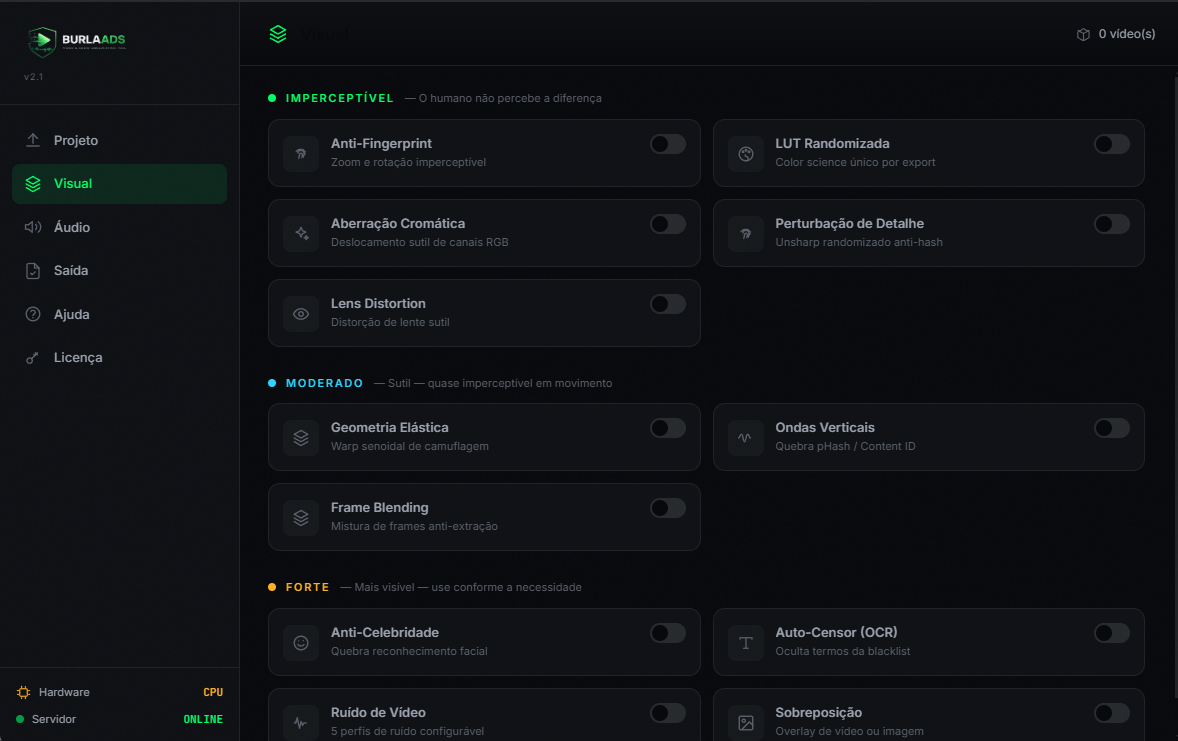Click the Visual layers icon in sidebar
The height and width of the screenshot is (741, 1178).
(x=33, y=184)
